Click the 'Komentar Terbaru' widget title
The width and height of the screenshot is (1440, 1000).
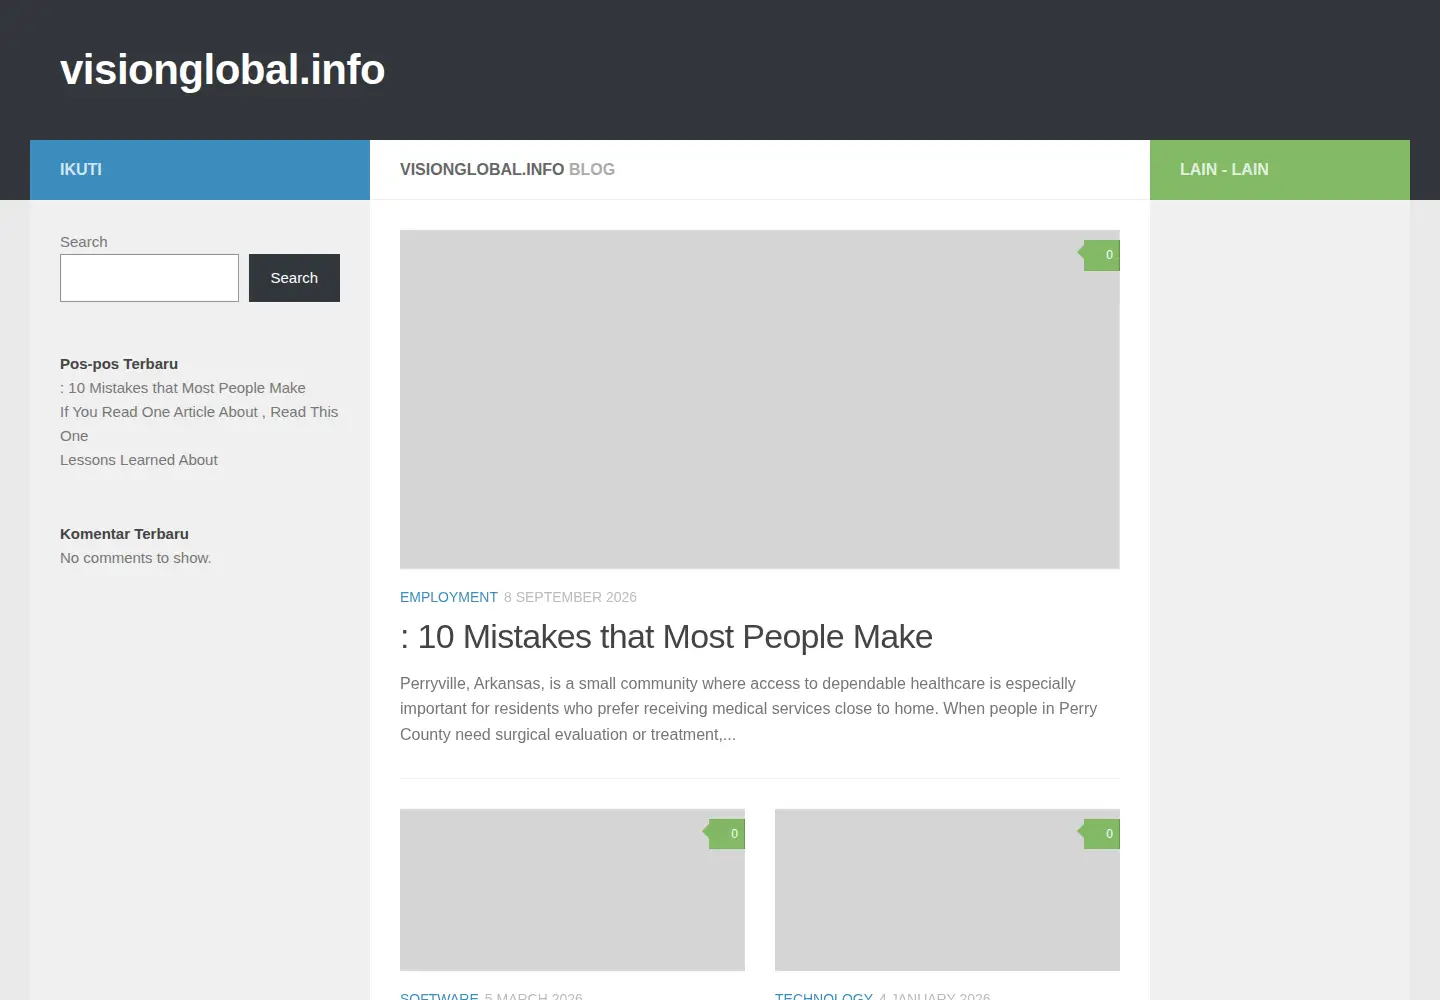pos(124,534)
